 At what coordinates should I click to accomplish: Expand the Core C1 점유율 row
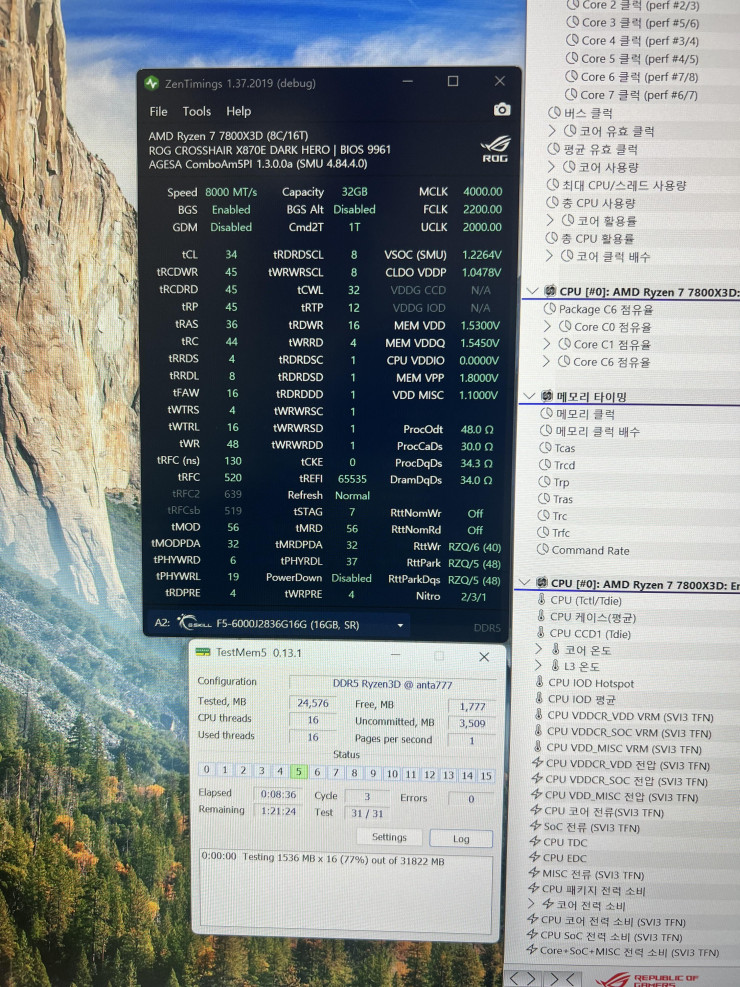547,344
